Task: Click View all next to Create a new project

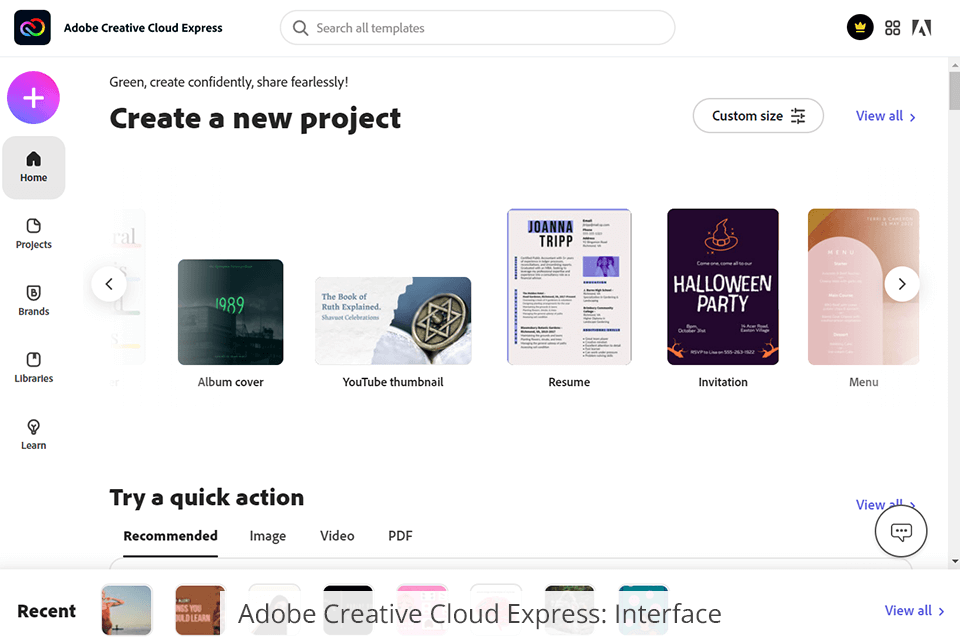Action: [x=885, y=116]
